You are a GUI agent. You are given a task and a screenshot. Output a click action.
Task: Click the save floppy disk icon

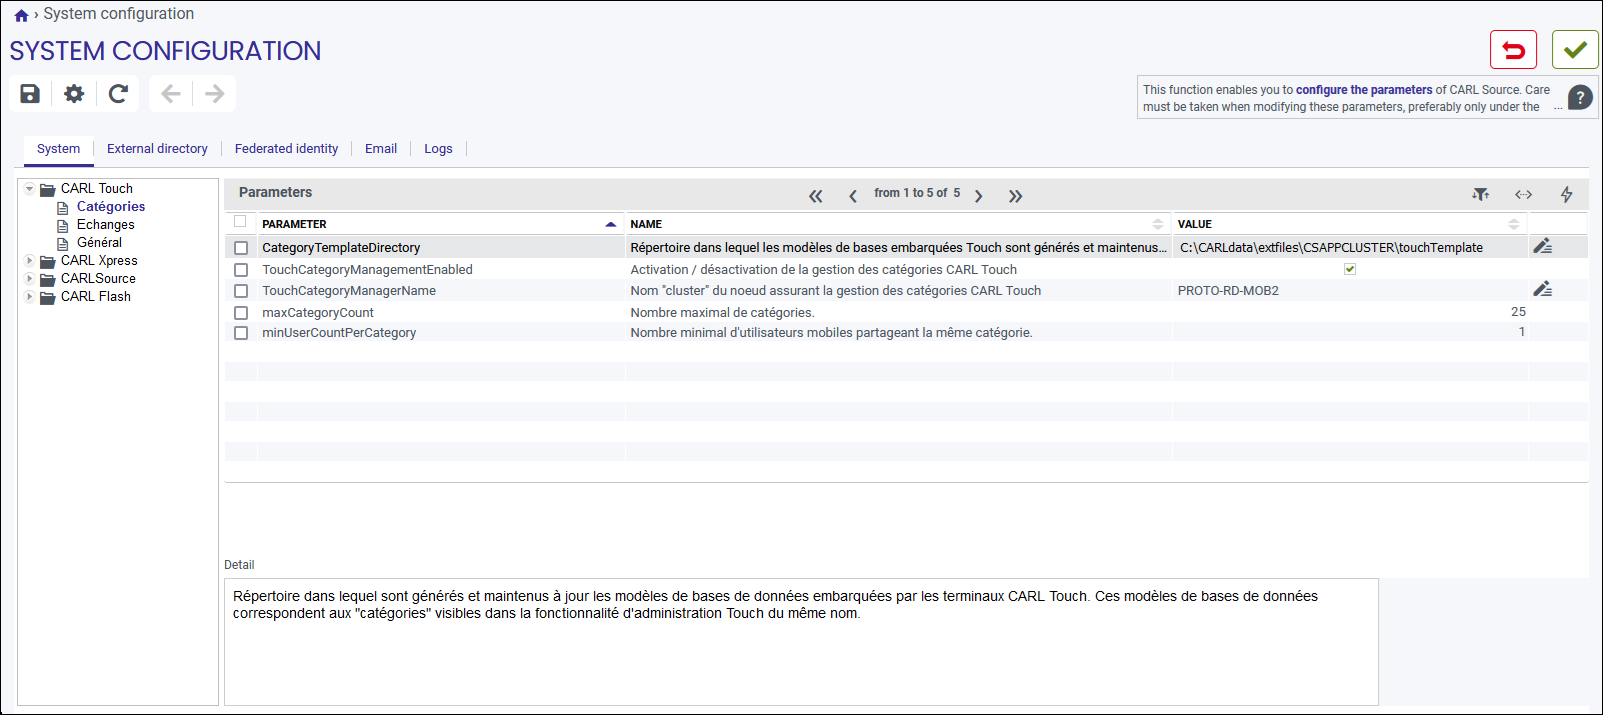30,94
